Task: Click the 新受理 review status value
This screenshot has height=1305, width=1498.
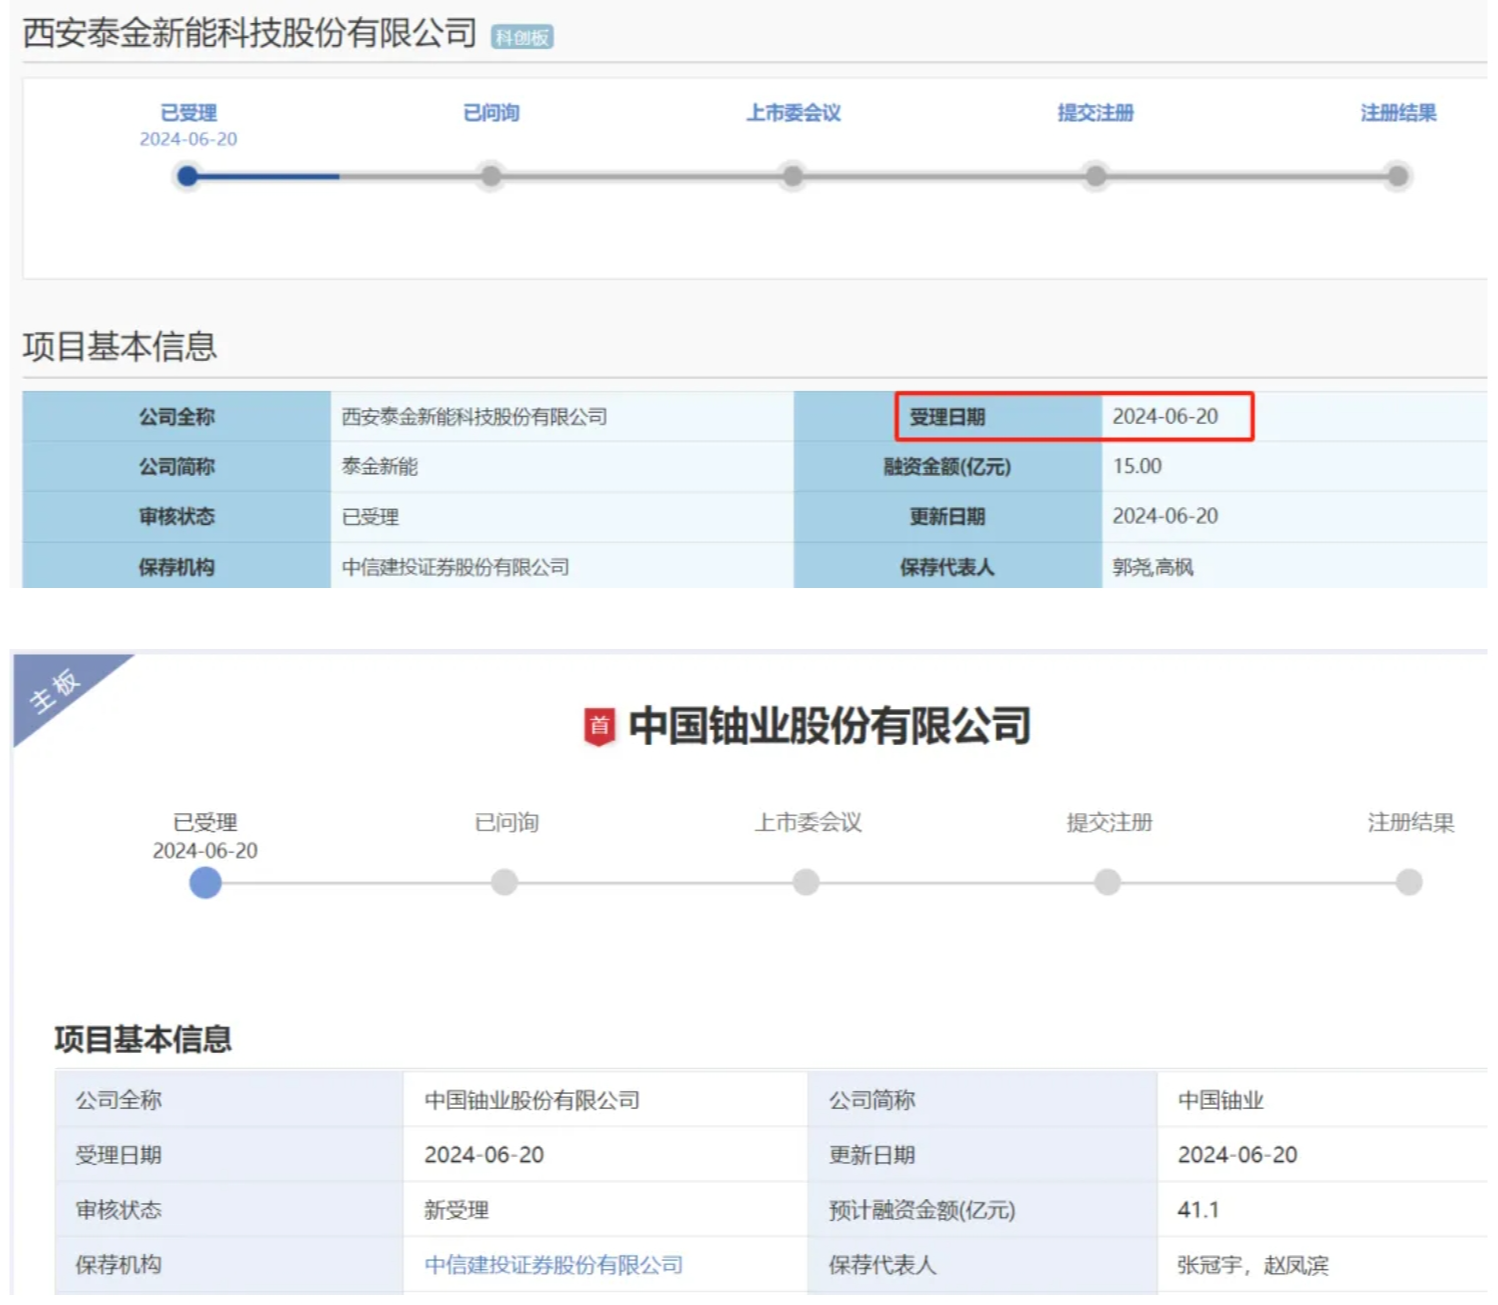Action: tap(457, 1210)
